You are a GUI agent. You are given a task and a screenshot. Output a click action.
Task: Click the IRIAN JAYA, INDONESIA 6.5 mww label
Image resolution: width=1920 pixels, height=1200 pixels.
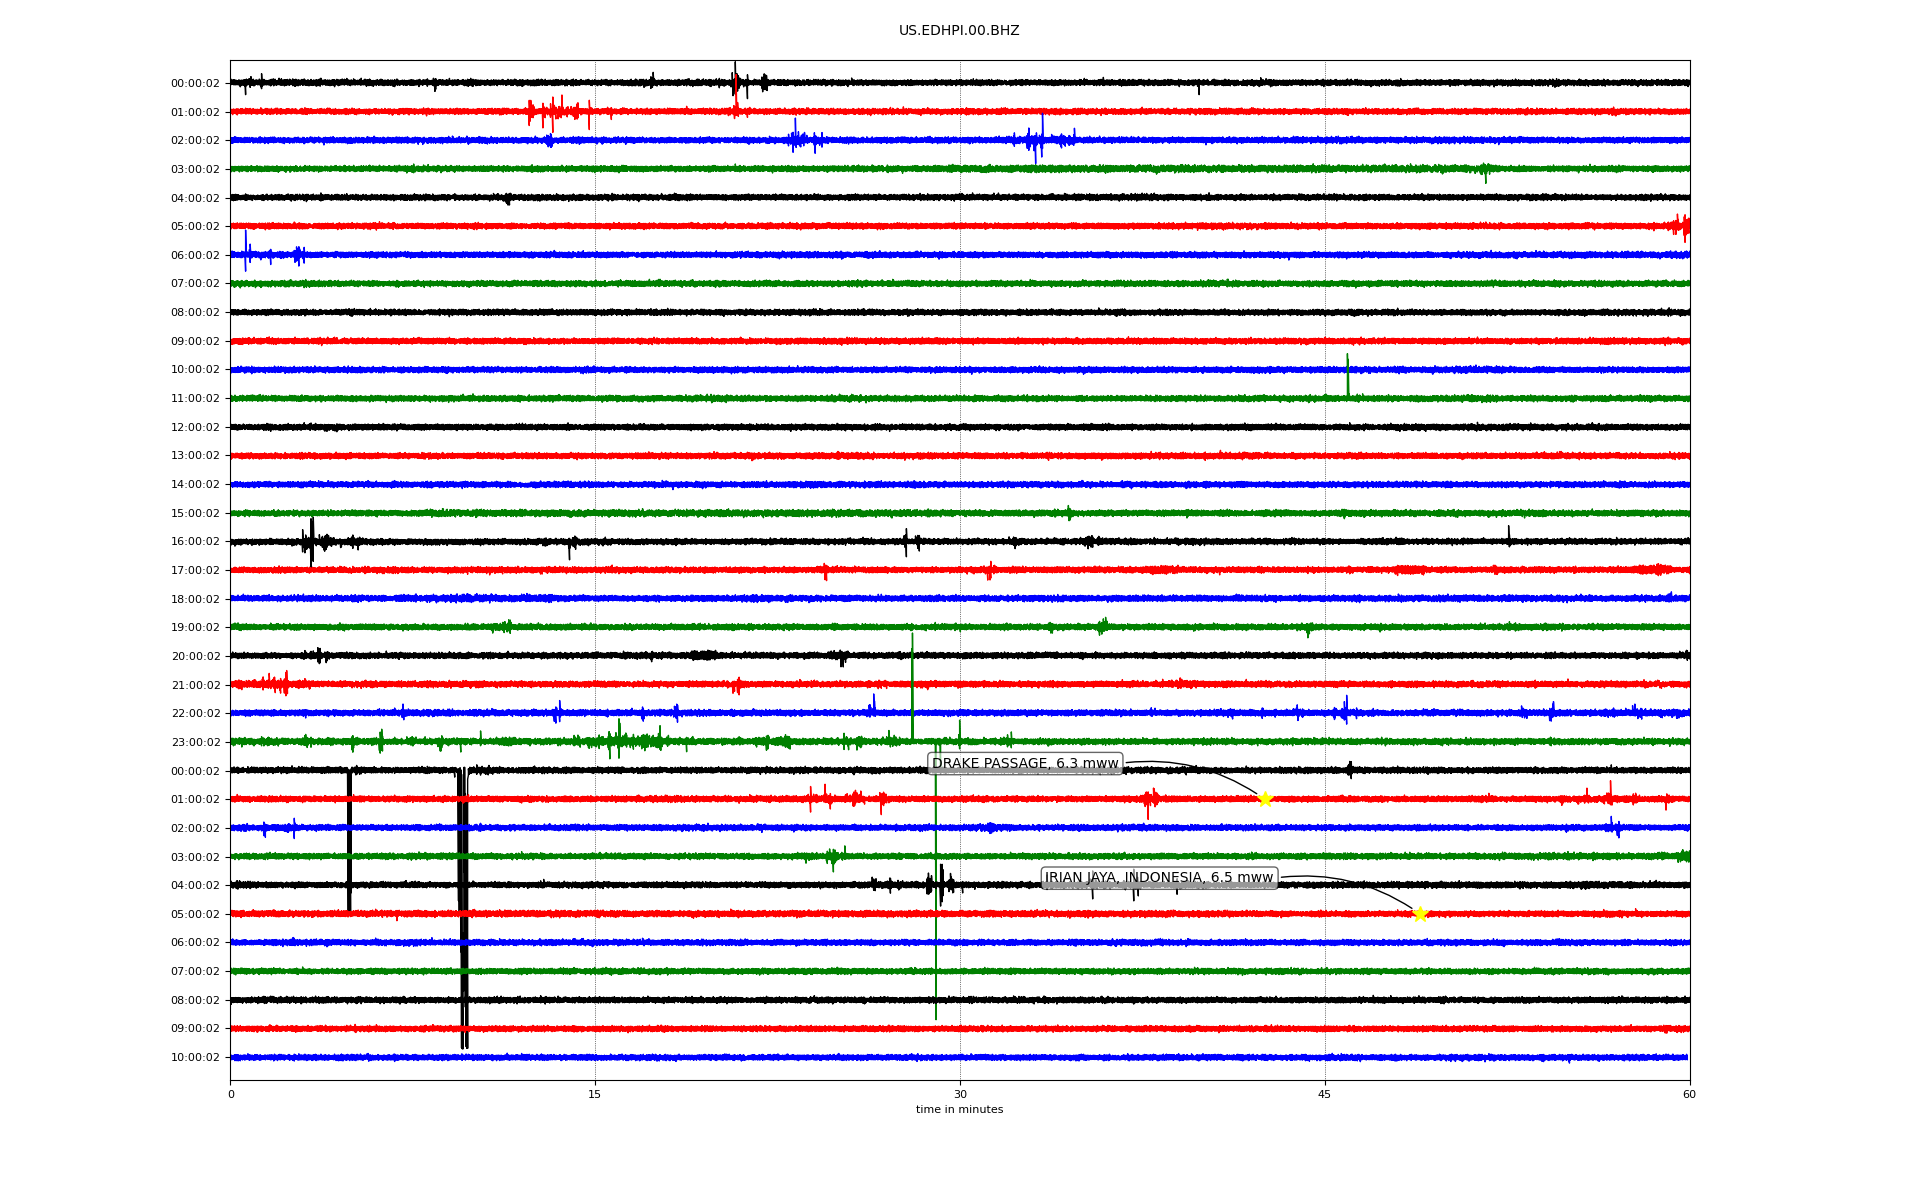(1159, 878)
